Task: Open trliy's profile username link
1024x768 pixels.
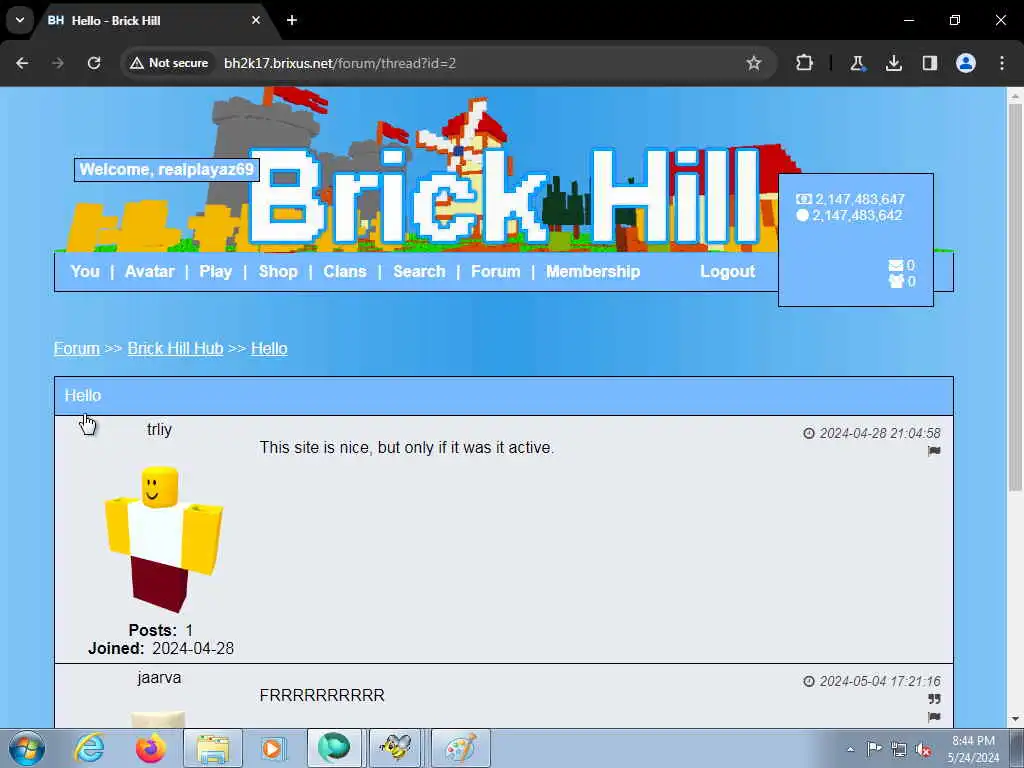Action: click(x=159, y=430)
